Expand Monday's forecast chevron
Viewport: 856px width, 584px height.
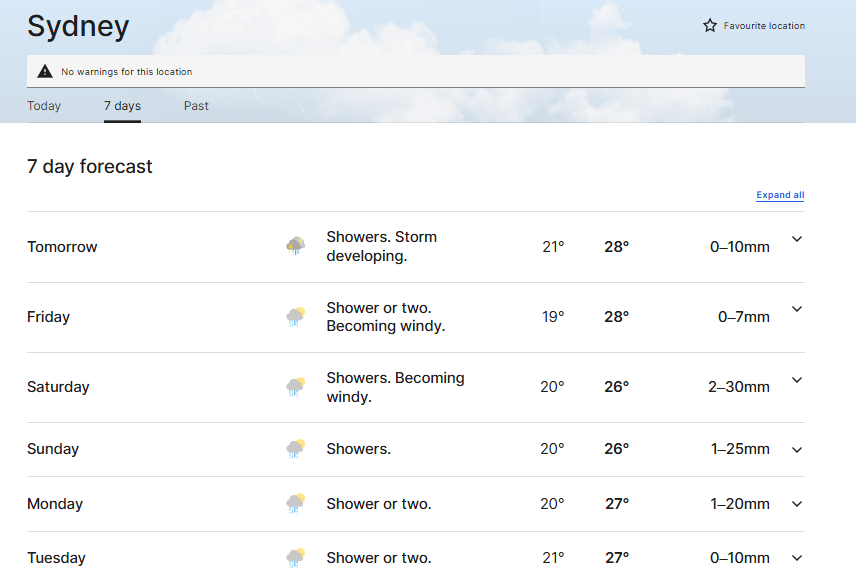(x=797, y=504)
